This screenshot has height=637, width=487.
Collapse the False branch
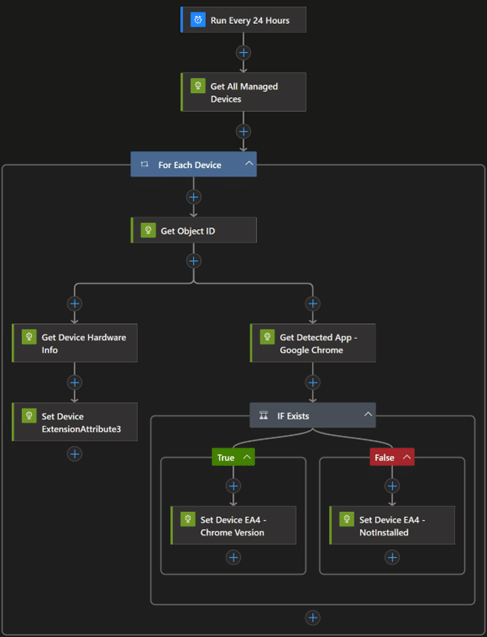406,457
